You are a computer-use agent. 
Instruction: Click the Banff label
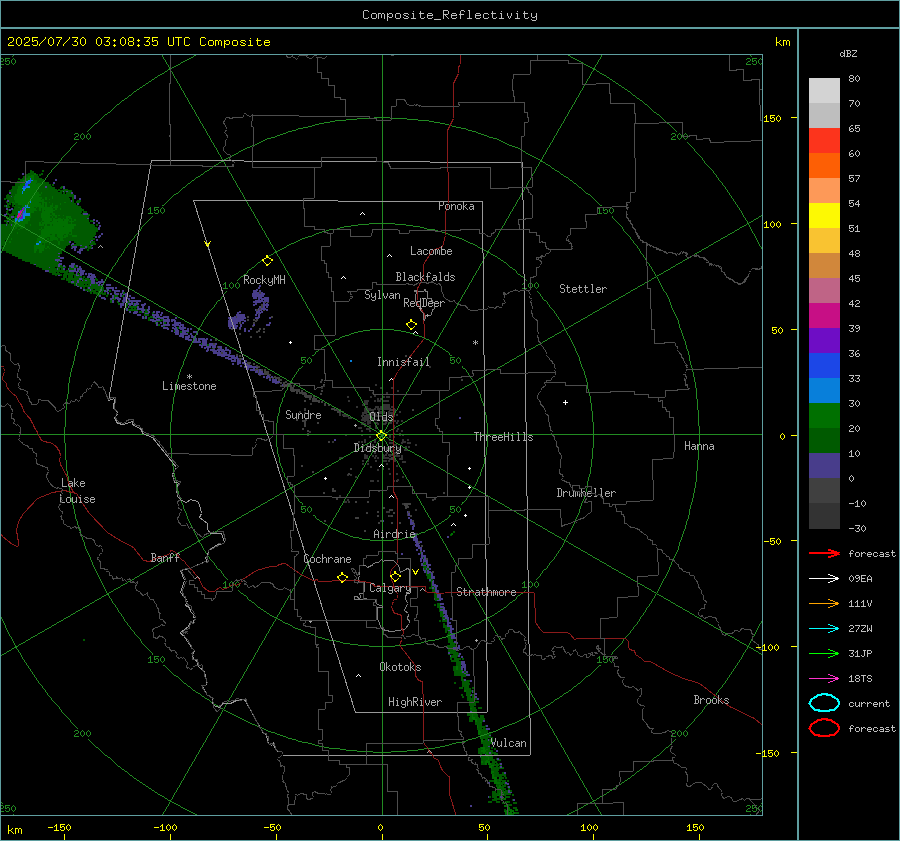click(165, 557)
